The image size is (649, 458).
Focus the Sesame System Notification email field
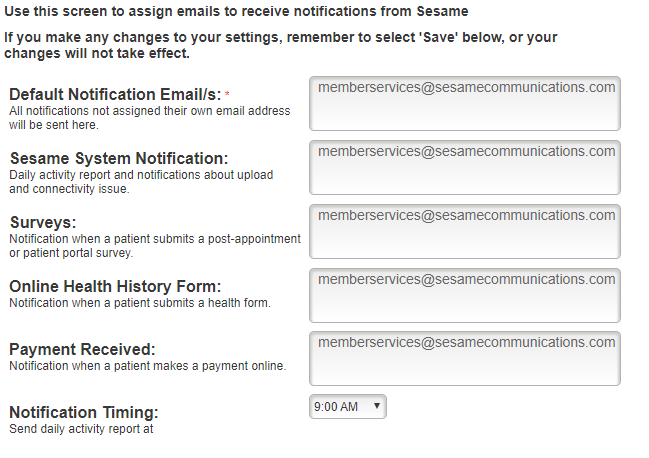click(464, 168)
